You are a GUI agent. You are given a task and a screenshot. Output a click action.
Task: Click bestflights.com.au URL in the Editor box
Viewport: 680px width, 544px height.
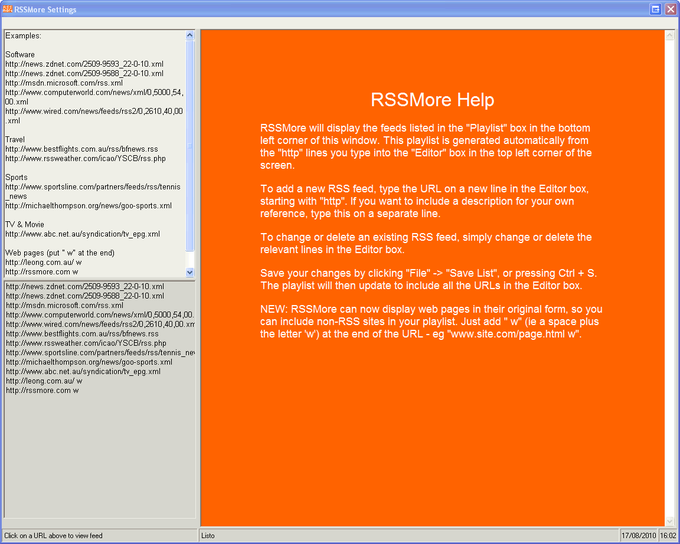coord(82,149)
